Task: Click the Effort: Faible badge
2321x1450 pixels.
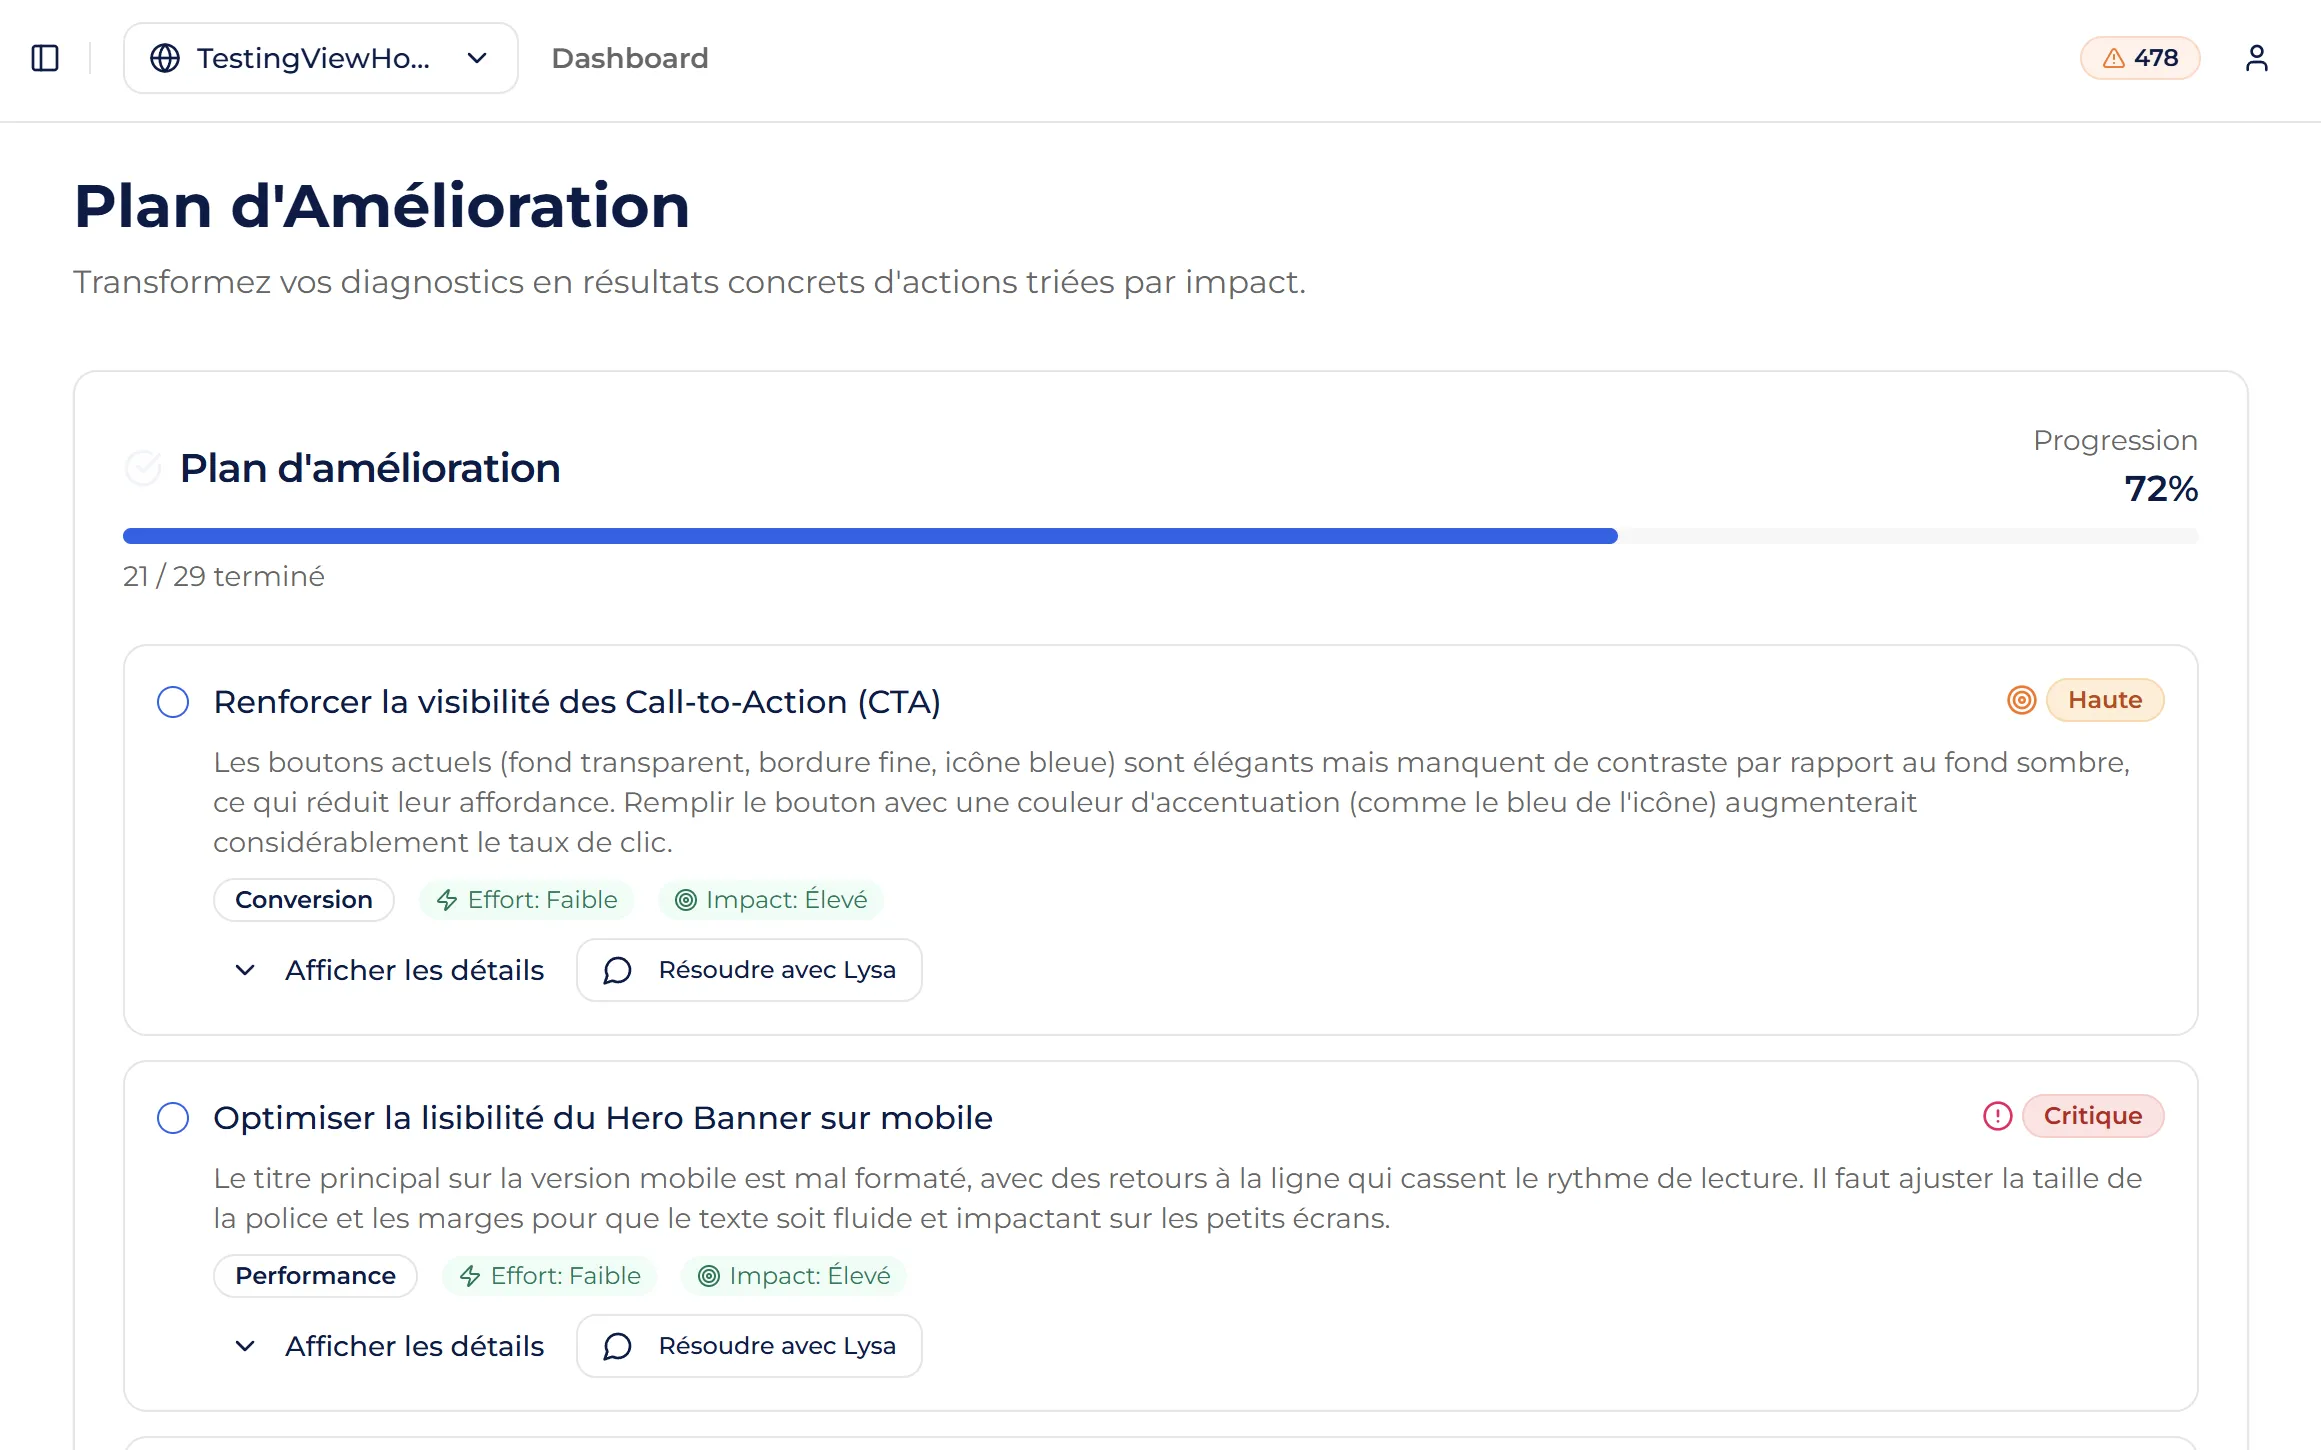Action: 527,899
